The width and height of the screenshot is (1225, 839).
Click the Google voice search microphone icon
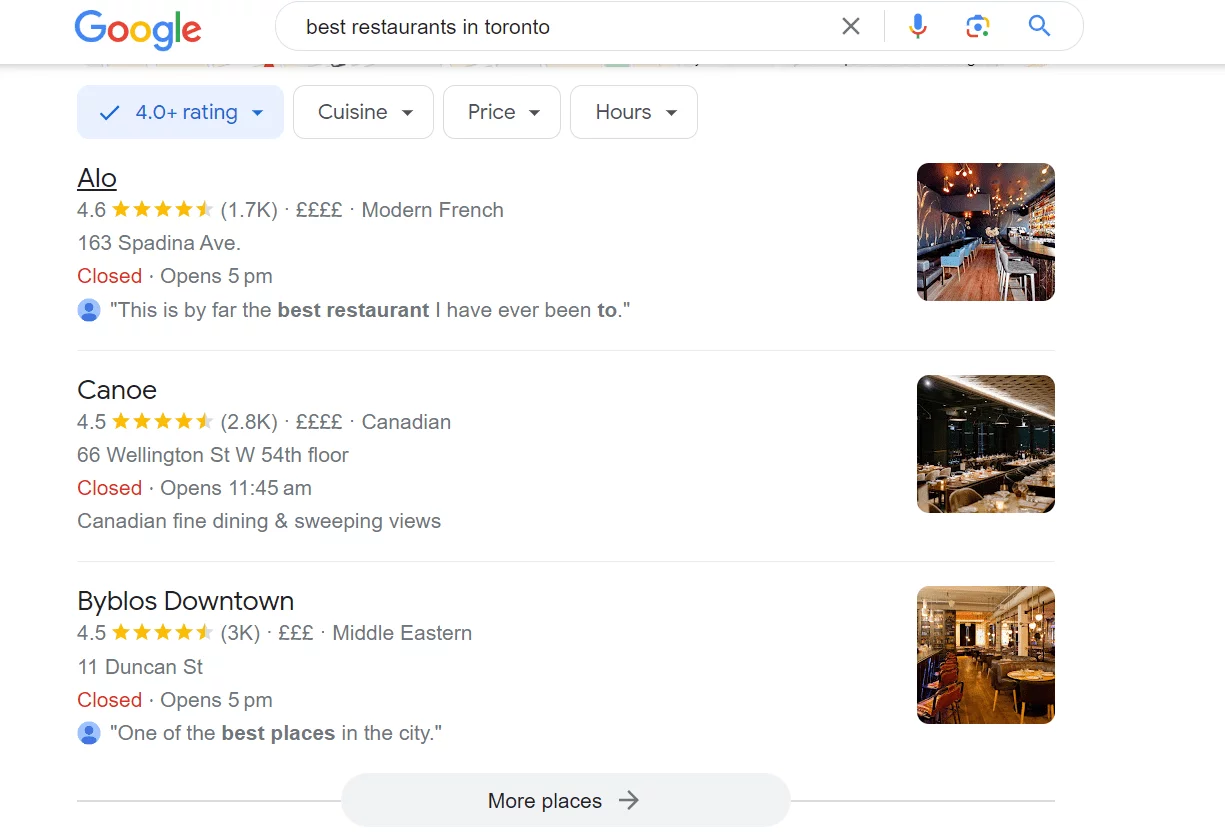coord(917,26)
